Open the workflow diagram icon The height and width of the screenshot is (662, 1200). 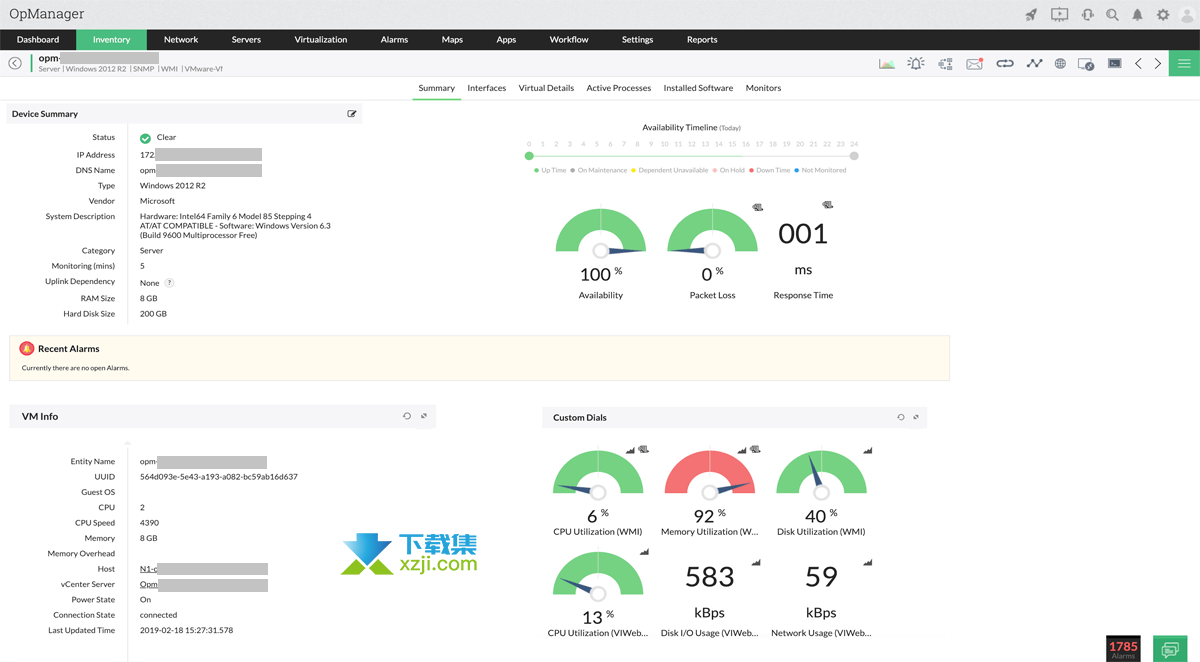point(945,64)
